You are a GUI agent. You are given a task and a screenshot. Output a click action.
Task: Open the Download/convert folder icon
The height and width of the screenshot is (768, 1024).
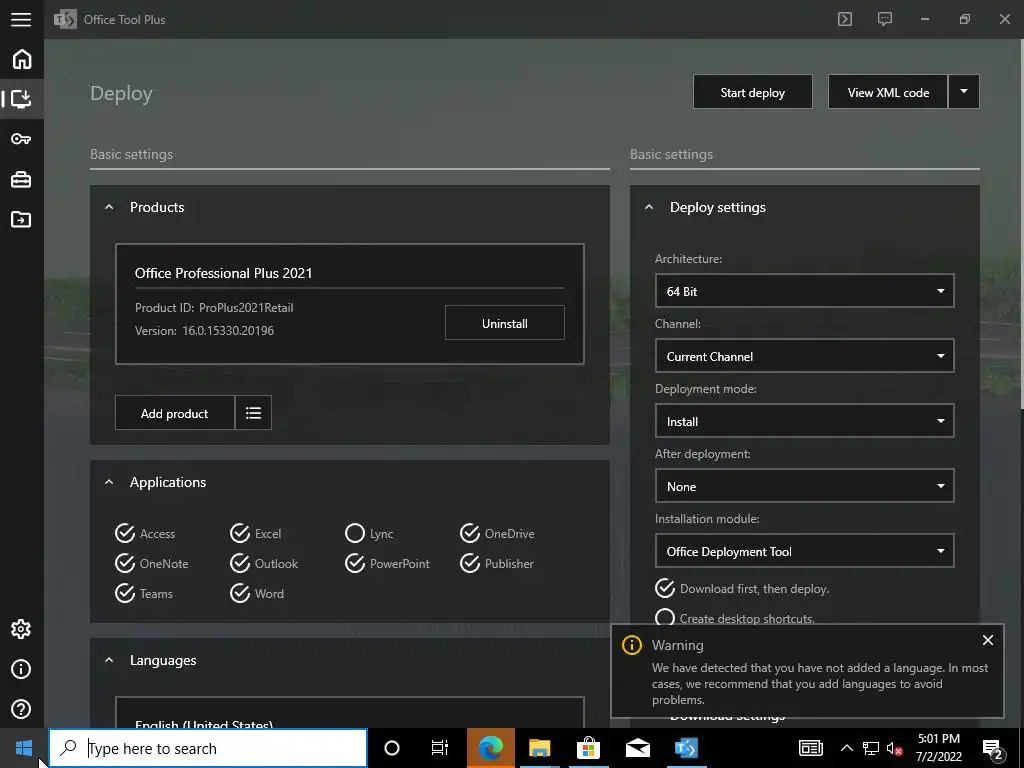tap(21, 219)
